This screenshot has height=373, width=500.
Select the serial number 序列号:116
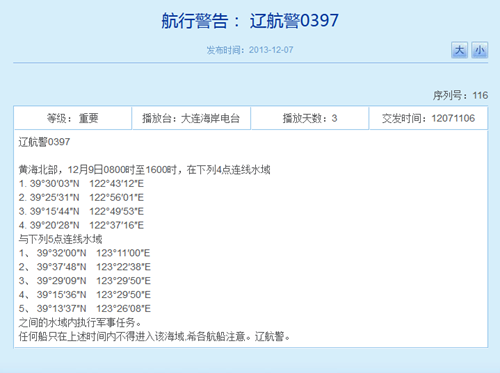[460, 95]
